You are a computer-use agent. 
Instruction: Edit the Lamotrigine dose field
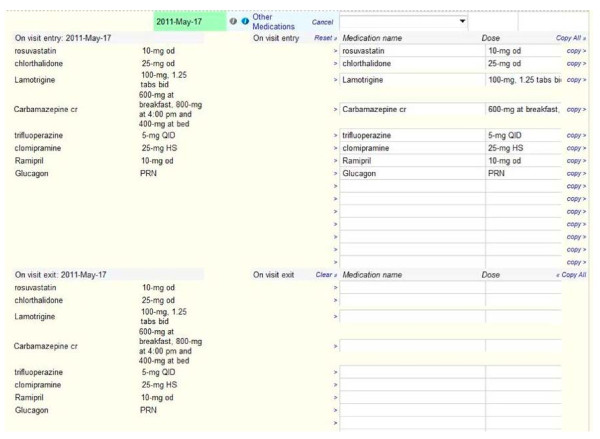click(523, 80)
